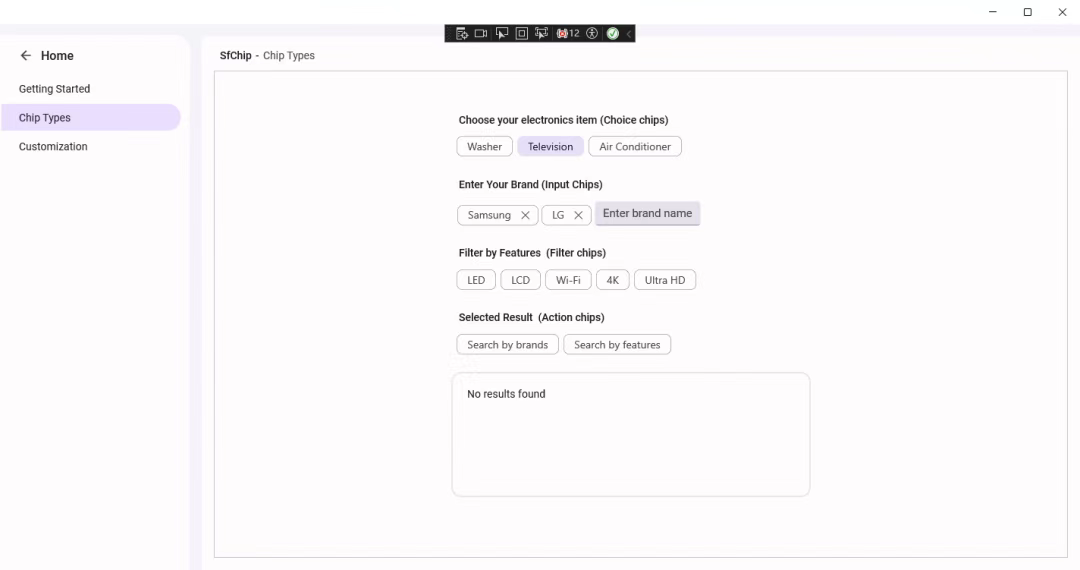The image size is (1080, 570).
Task: Go to the Customization page
Action: coord(53,147)
